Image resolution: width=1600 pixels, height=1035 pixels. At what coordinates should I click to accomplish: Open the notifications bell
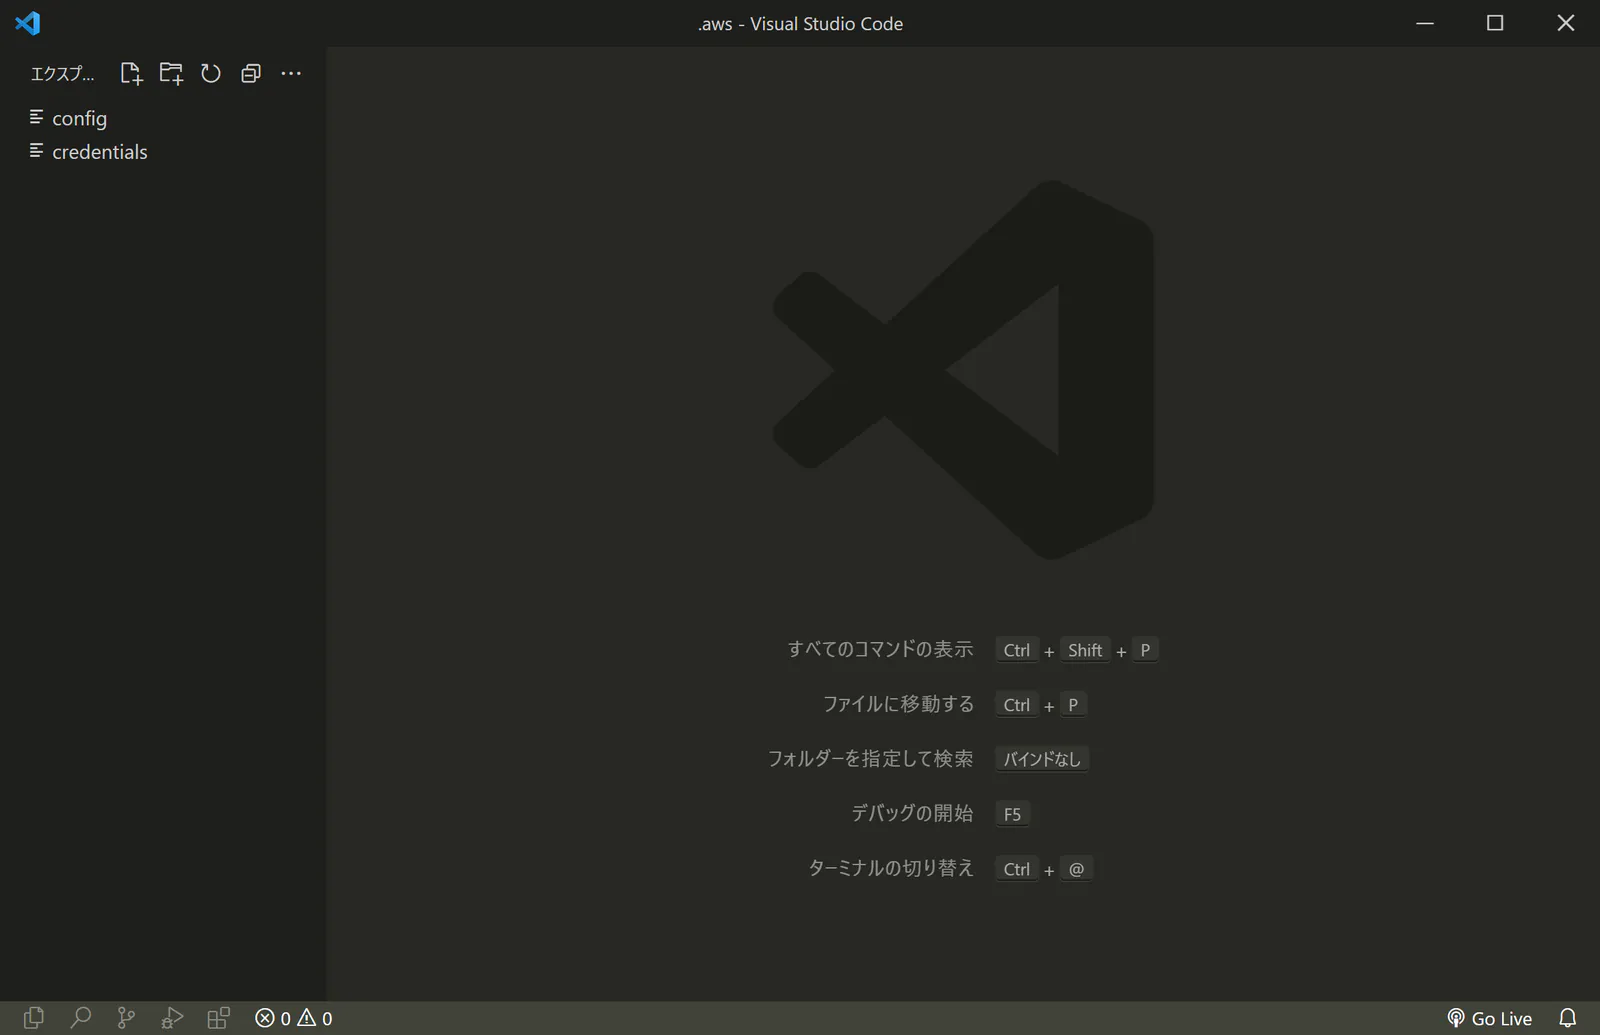[x=1568, y=1018]
